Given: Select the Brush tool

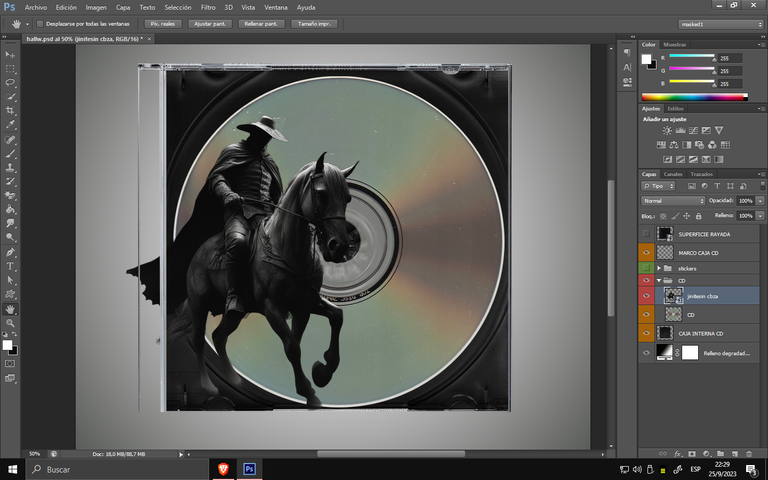Looking at the screenshot, I should coord(10,153).
